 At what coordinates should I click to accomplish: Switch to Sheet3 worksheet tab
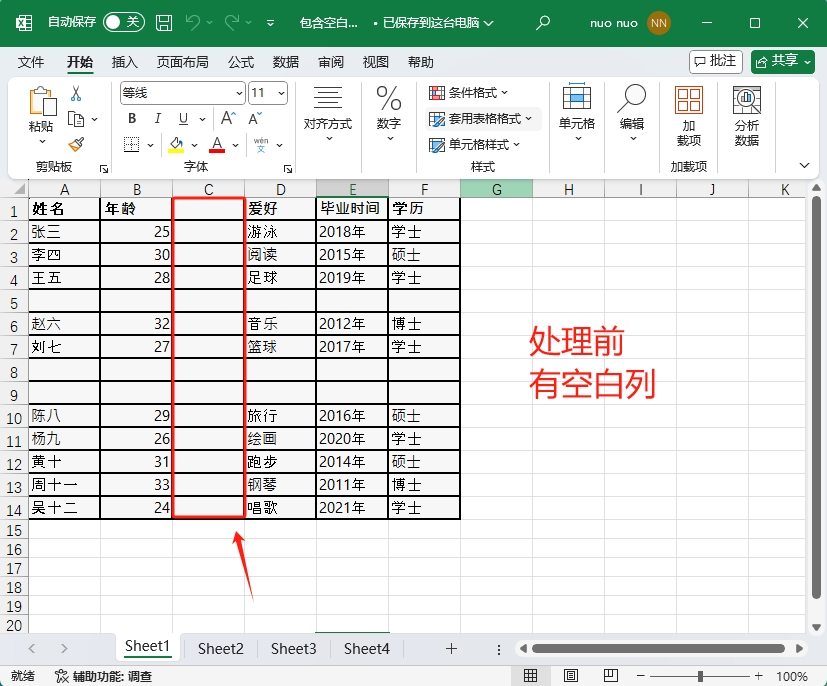[x=293, y=648]
